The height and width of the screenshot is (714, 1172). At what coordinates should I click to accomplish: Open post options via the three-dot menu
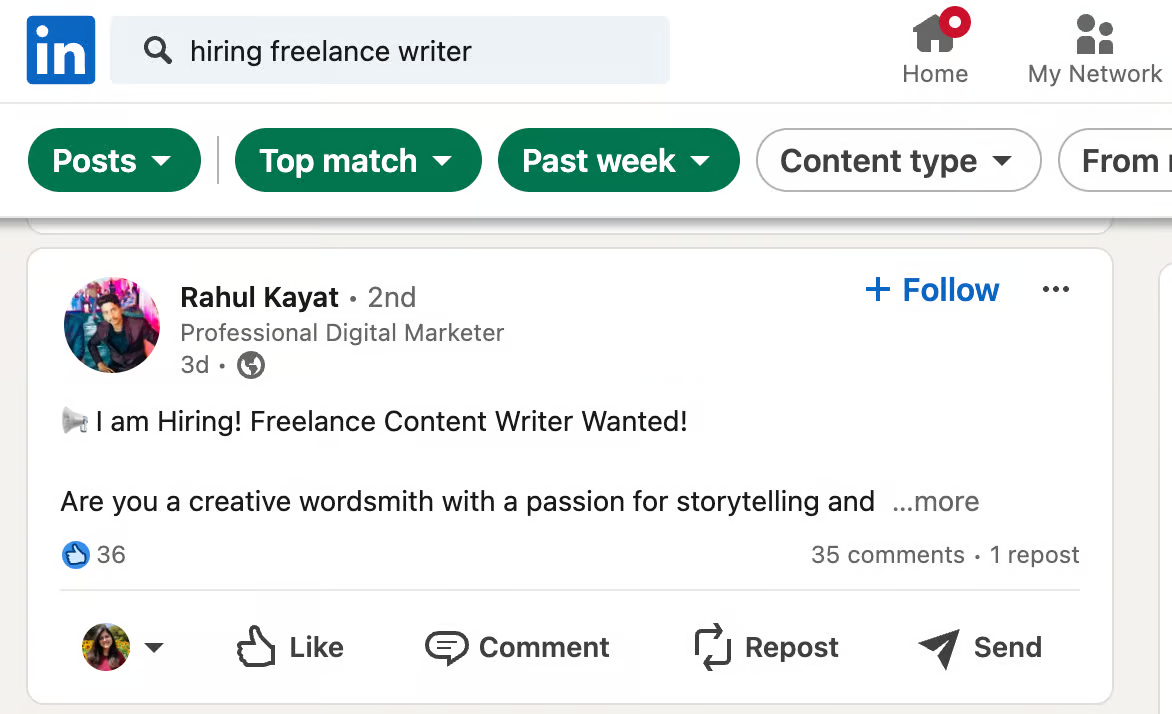pos(1056,289)
